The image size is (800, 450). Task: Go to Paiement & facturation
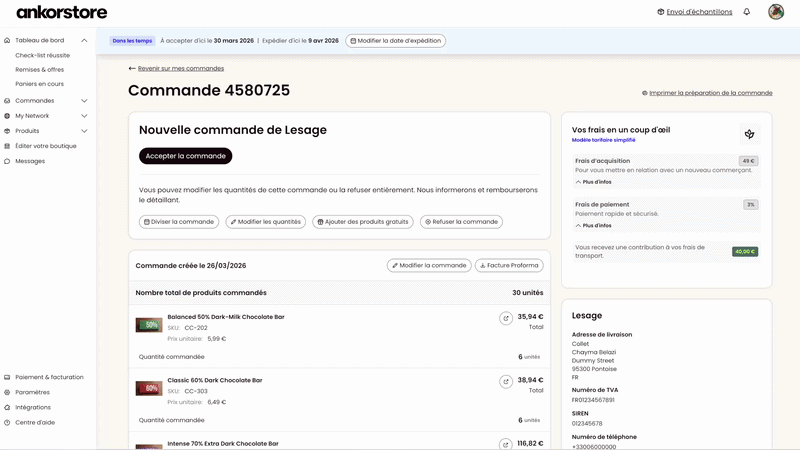pos(49,377)
